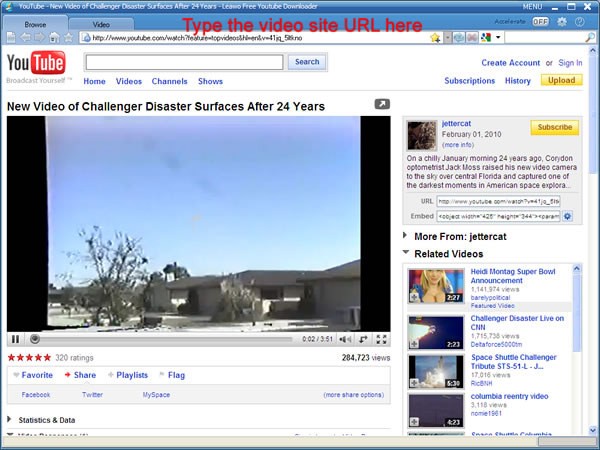The height and width of the screenshot is (450, 600).
Task: Toggle the player size expand icon
Action: pos(363,339)
